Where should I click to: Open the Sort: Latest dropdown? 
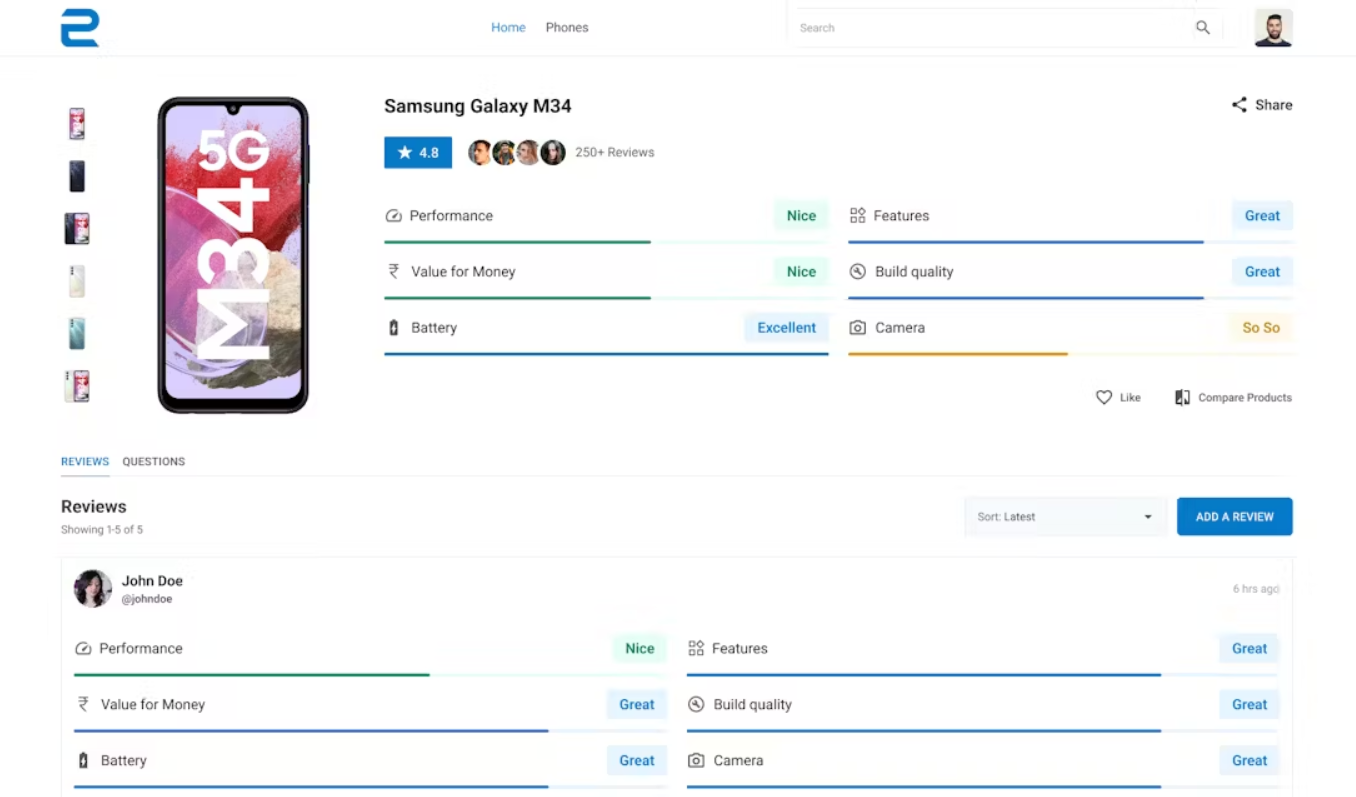click(x=1066, y=517)
